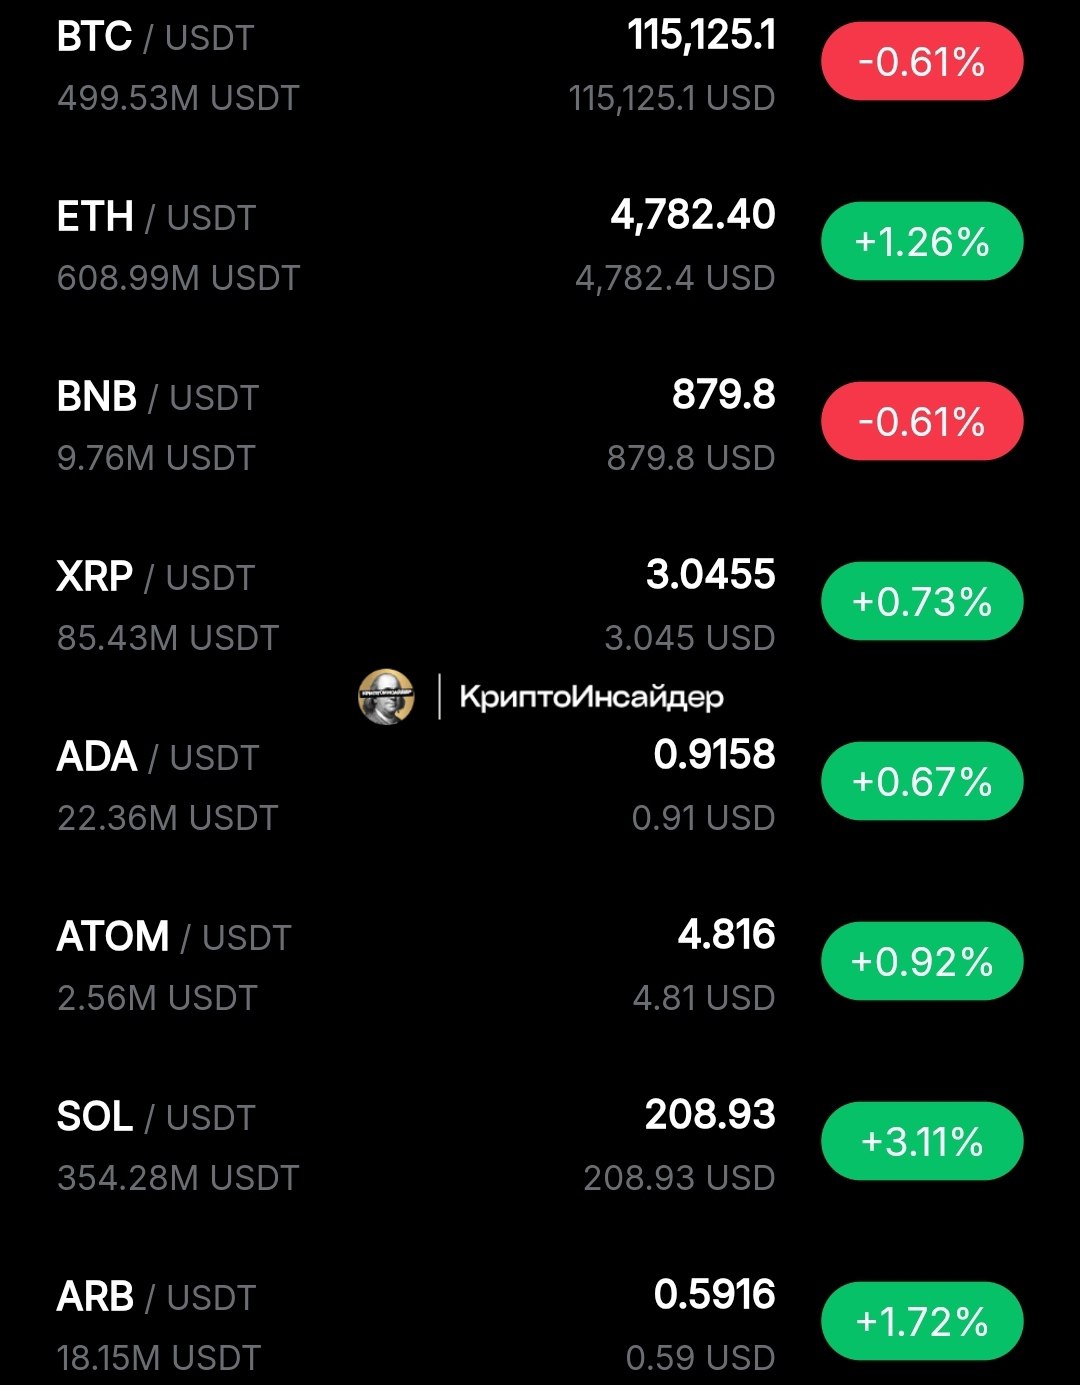
Task: Tap the +0.92% ATOM change badge
Action: coord(922,962)
